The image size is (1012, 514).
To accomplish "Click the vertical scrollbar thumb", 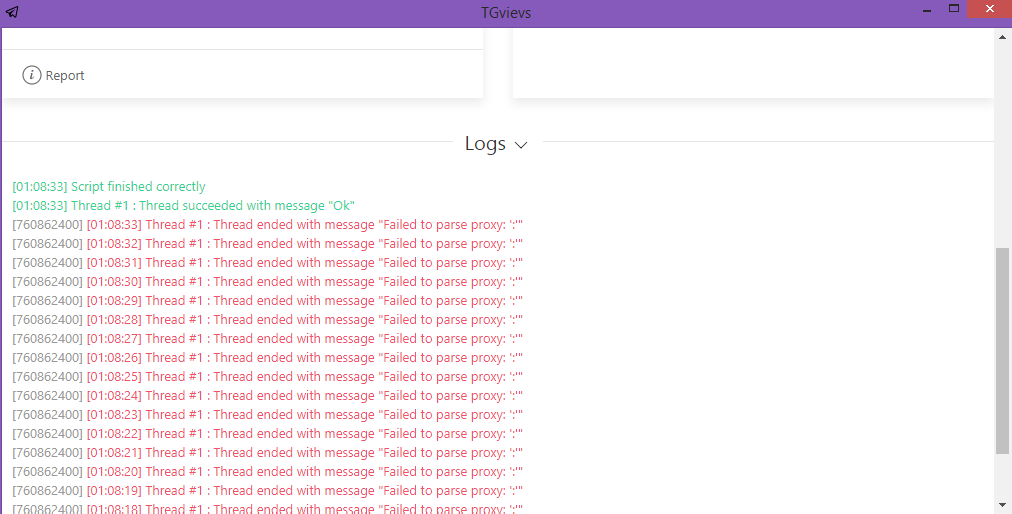I will [x=1003, y=350].
